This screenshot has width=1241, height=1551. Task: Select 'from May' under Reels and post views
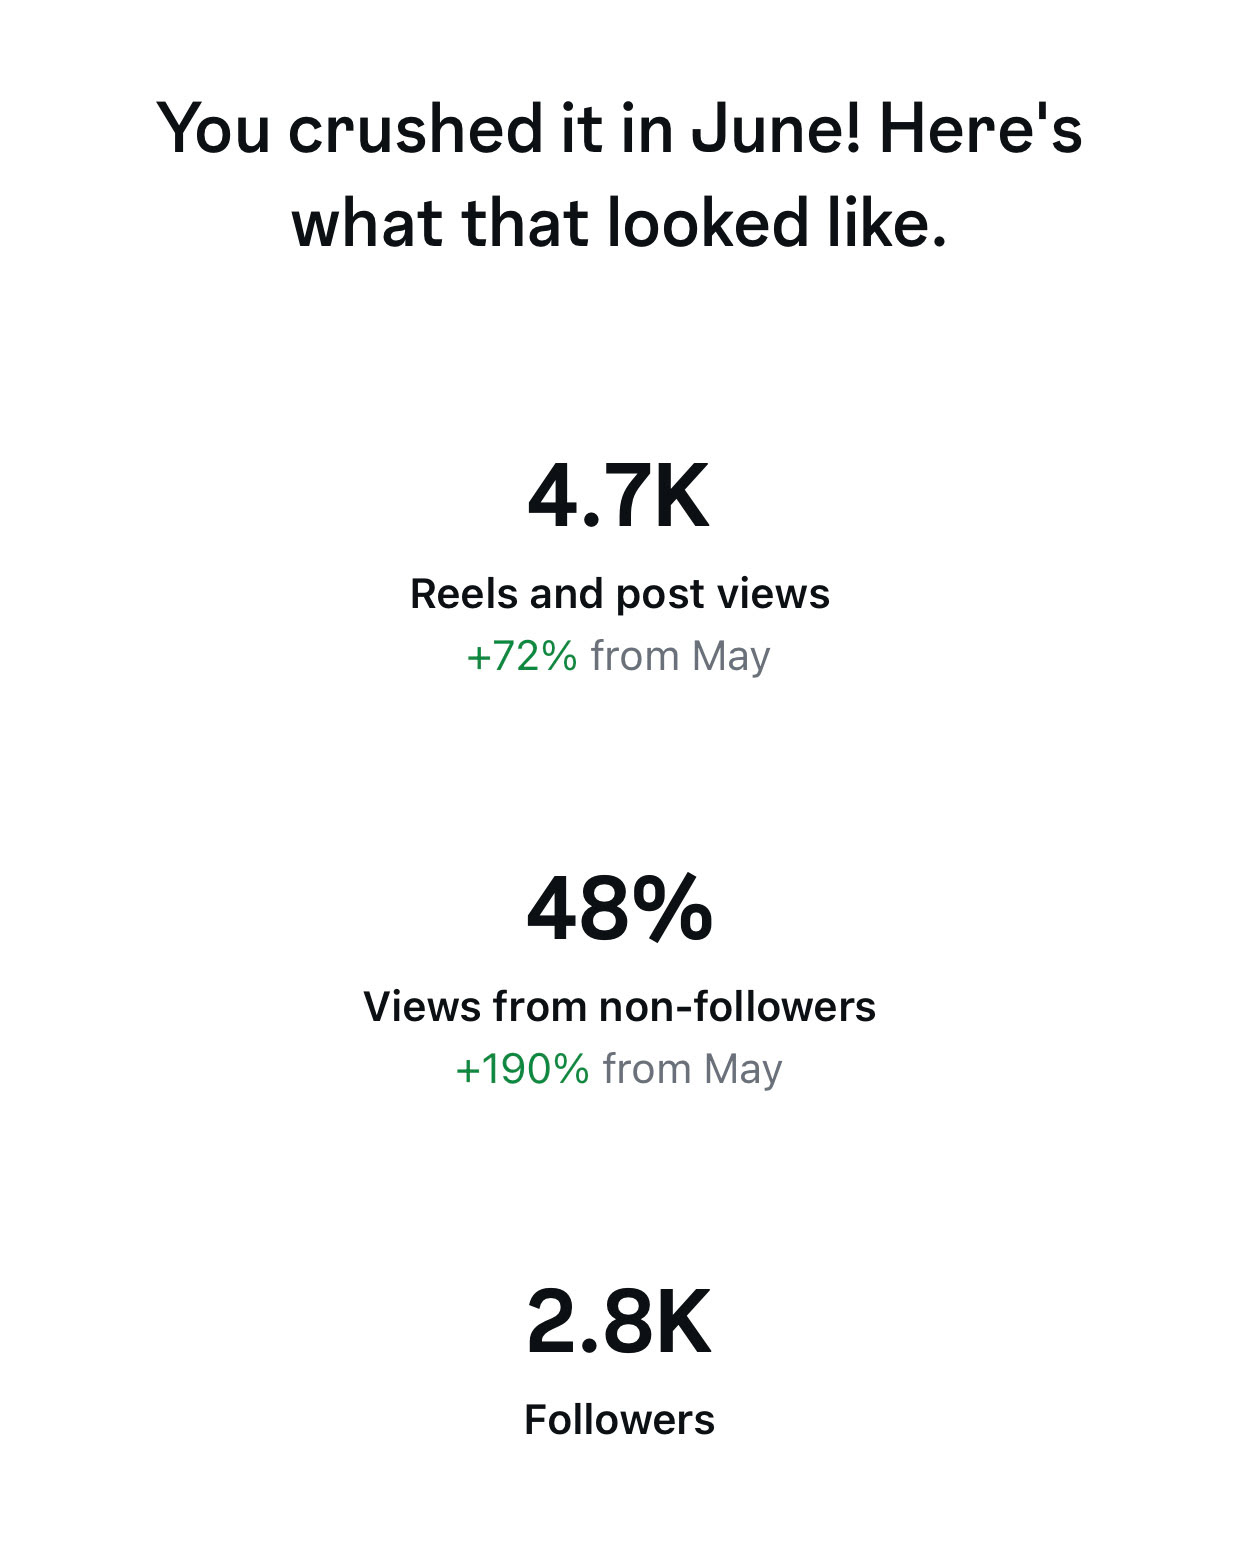tap(680, 657)
